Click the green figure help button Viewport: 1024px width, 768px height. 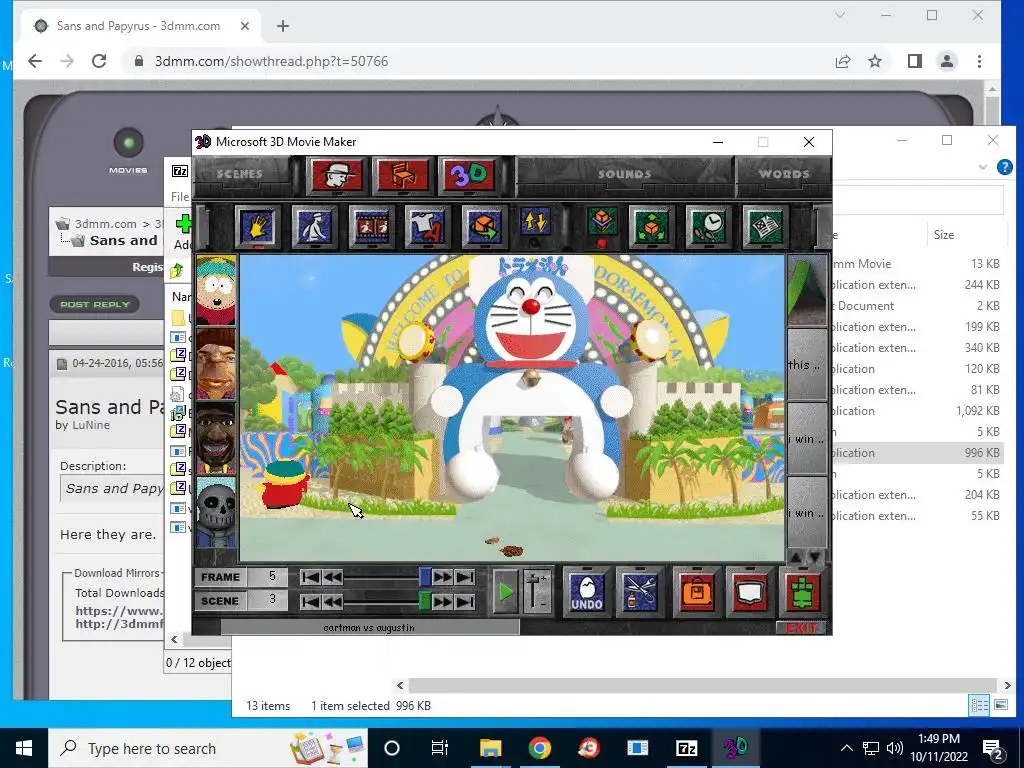tap(803, 592)
